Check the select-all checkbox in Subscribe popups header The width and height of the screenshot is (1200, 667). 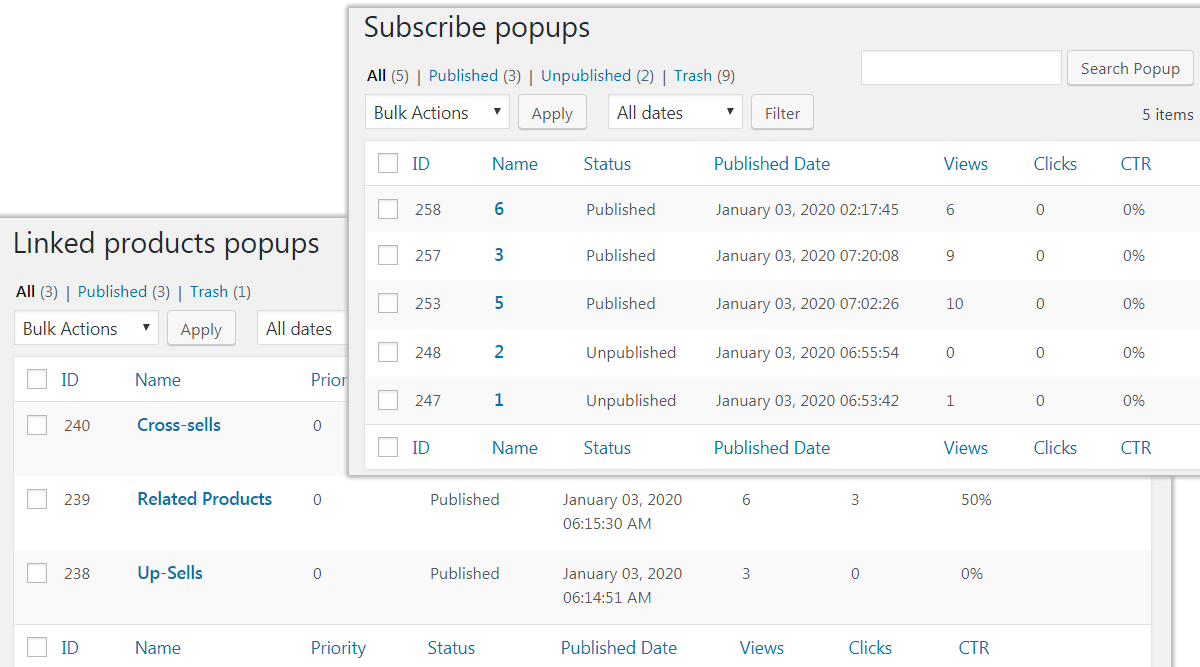tap(388, 163)
